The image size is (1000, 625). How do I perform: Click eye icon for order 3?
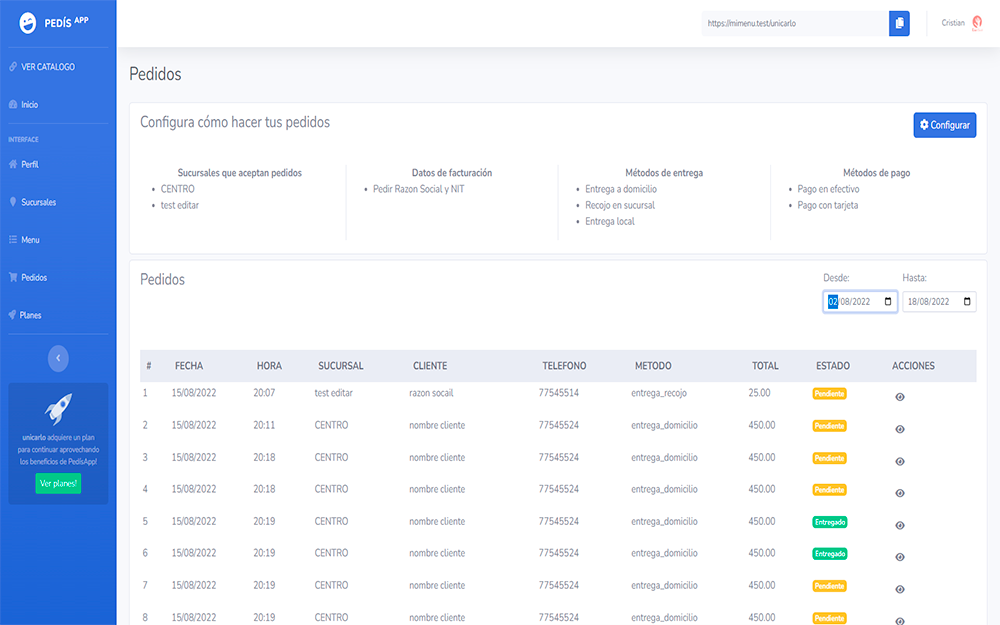(x=900, y=461)
